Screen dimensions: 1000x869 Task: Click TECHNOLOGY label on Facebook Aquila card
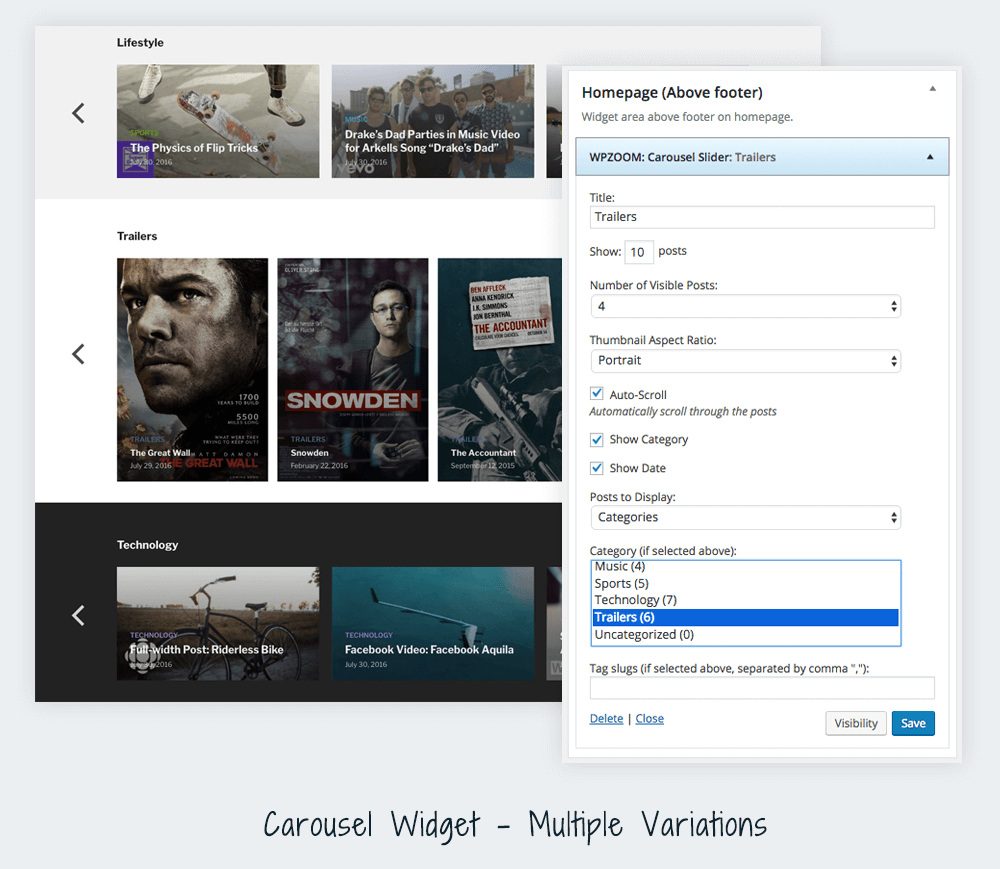[369, 635]
